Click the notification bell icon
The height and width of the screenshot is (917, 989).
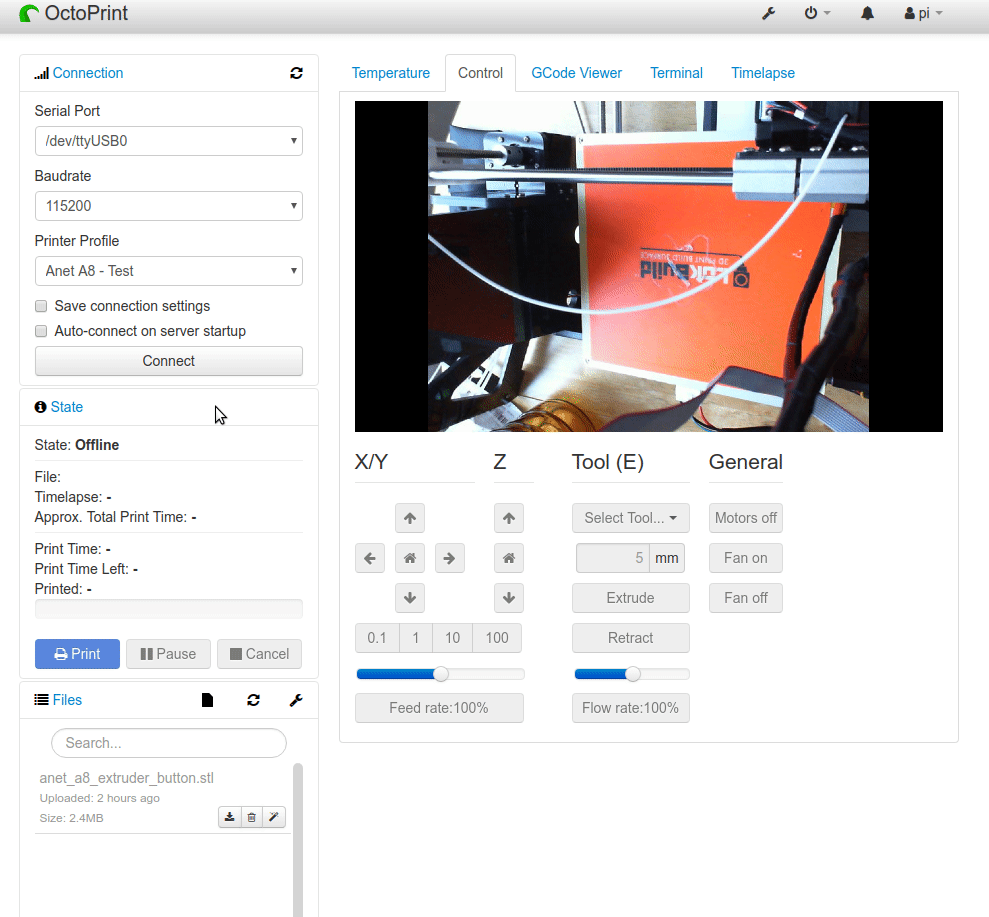coord(867,14)
